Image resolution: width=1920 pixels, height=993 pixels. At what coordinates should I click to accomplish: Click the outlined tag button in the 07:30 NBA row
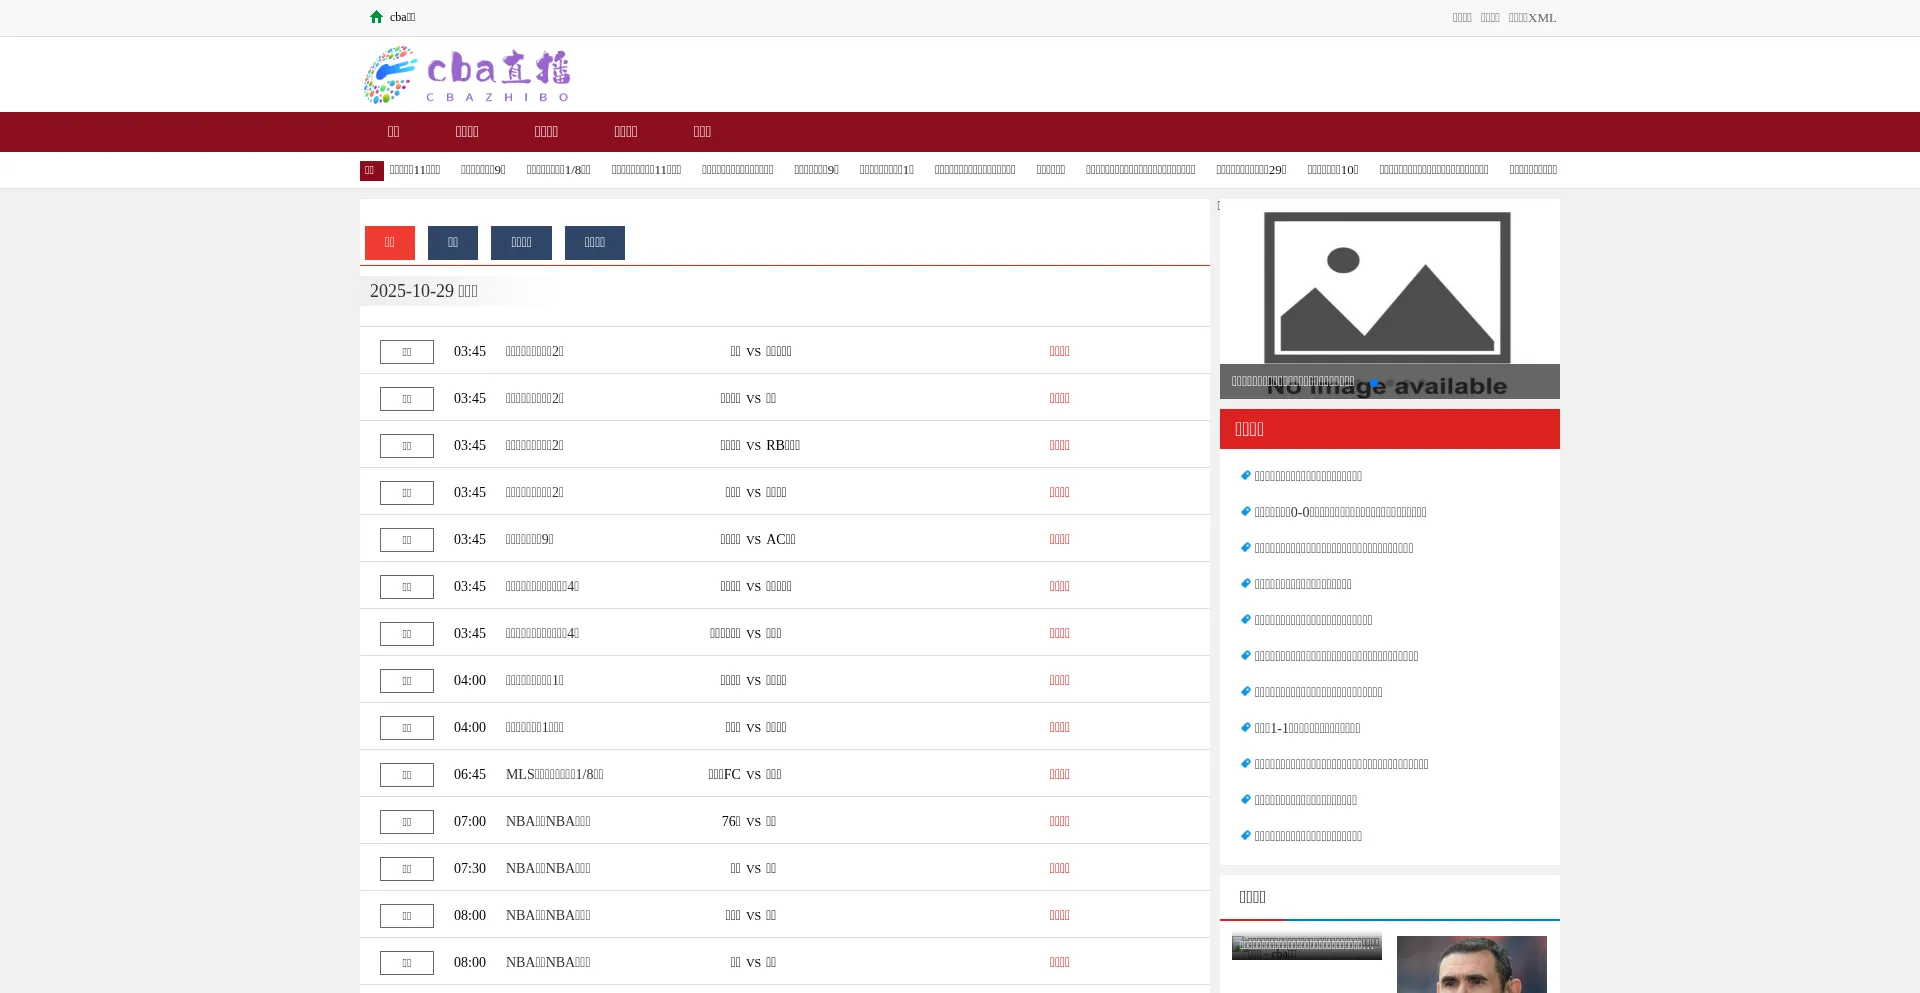coord(407,869)
